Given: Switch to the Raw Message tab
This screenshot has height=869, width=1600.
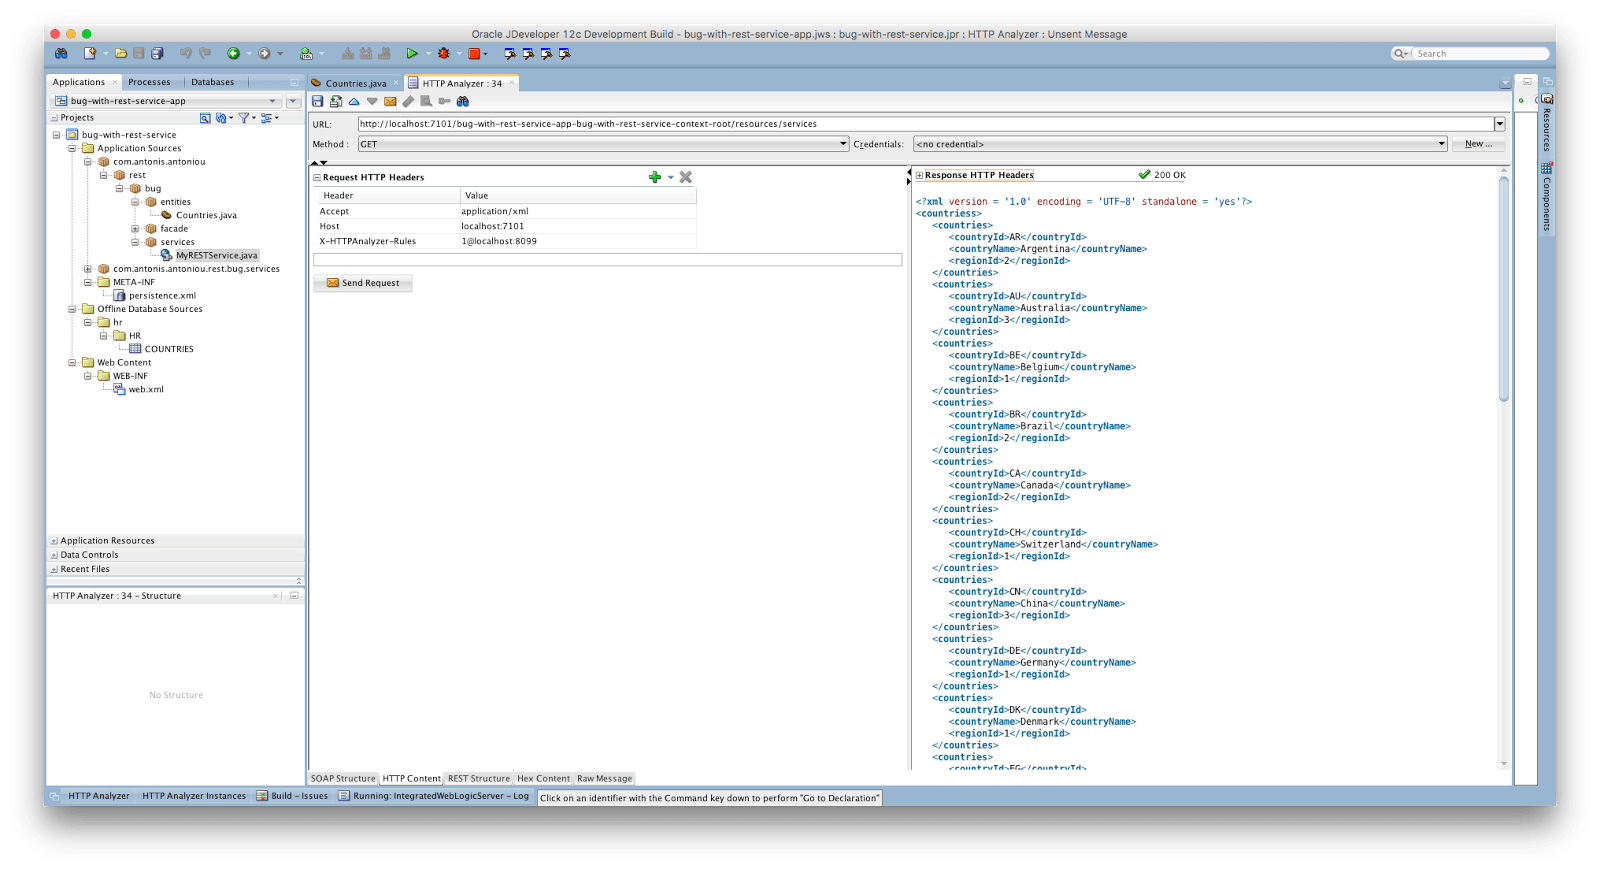Looking at the screenshot, I should tap(605, 778).
